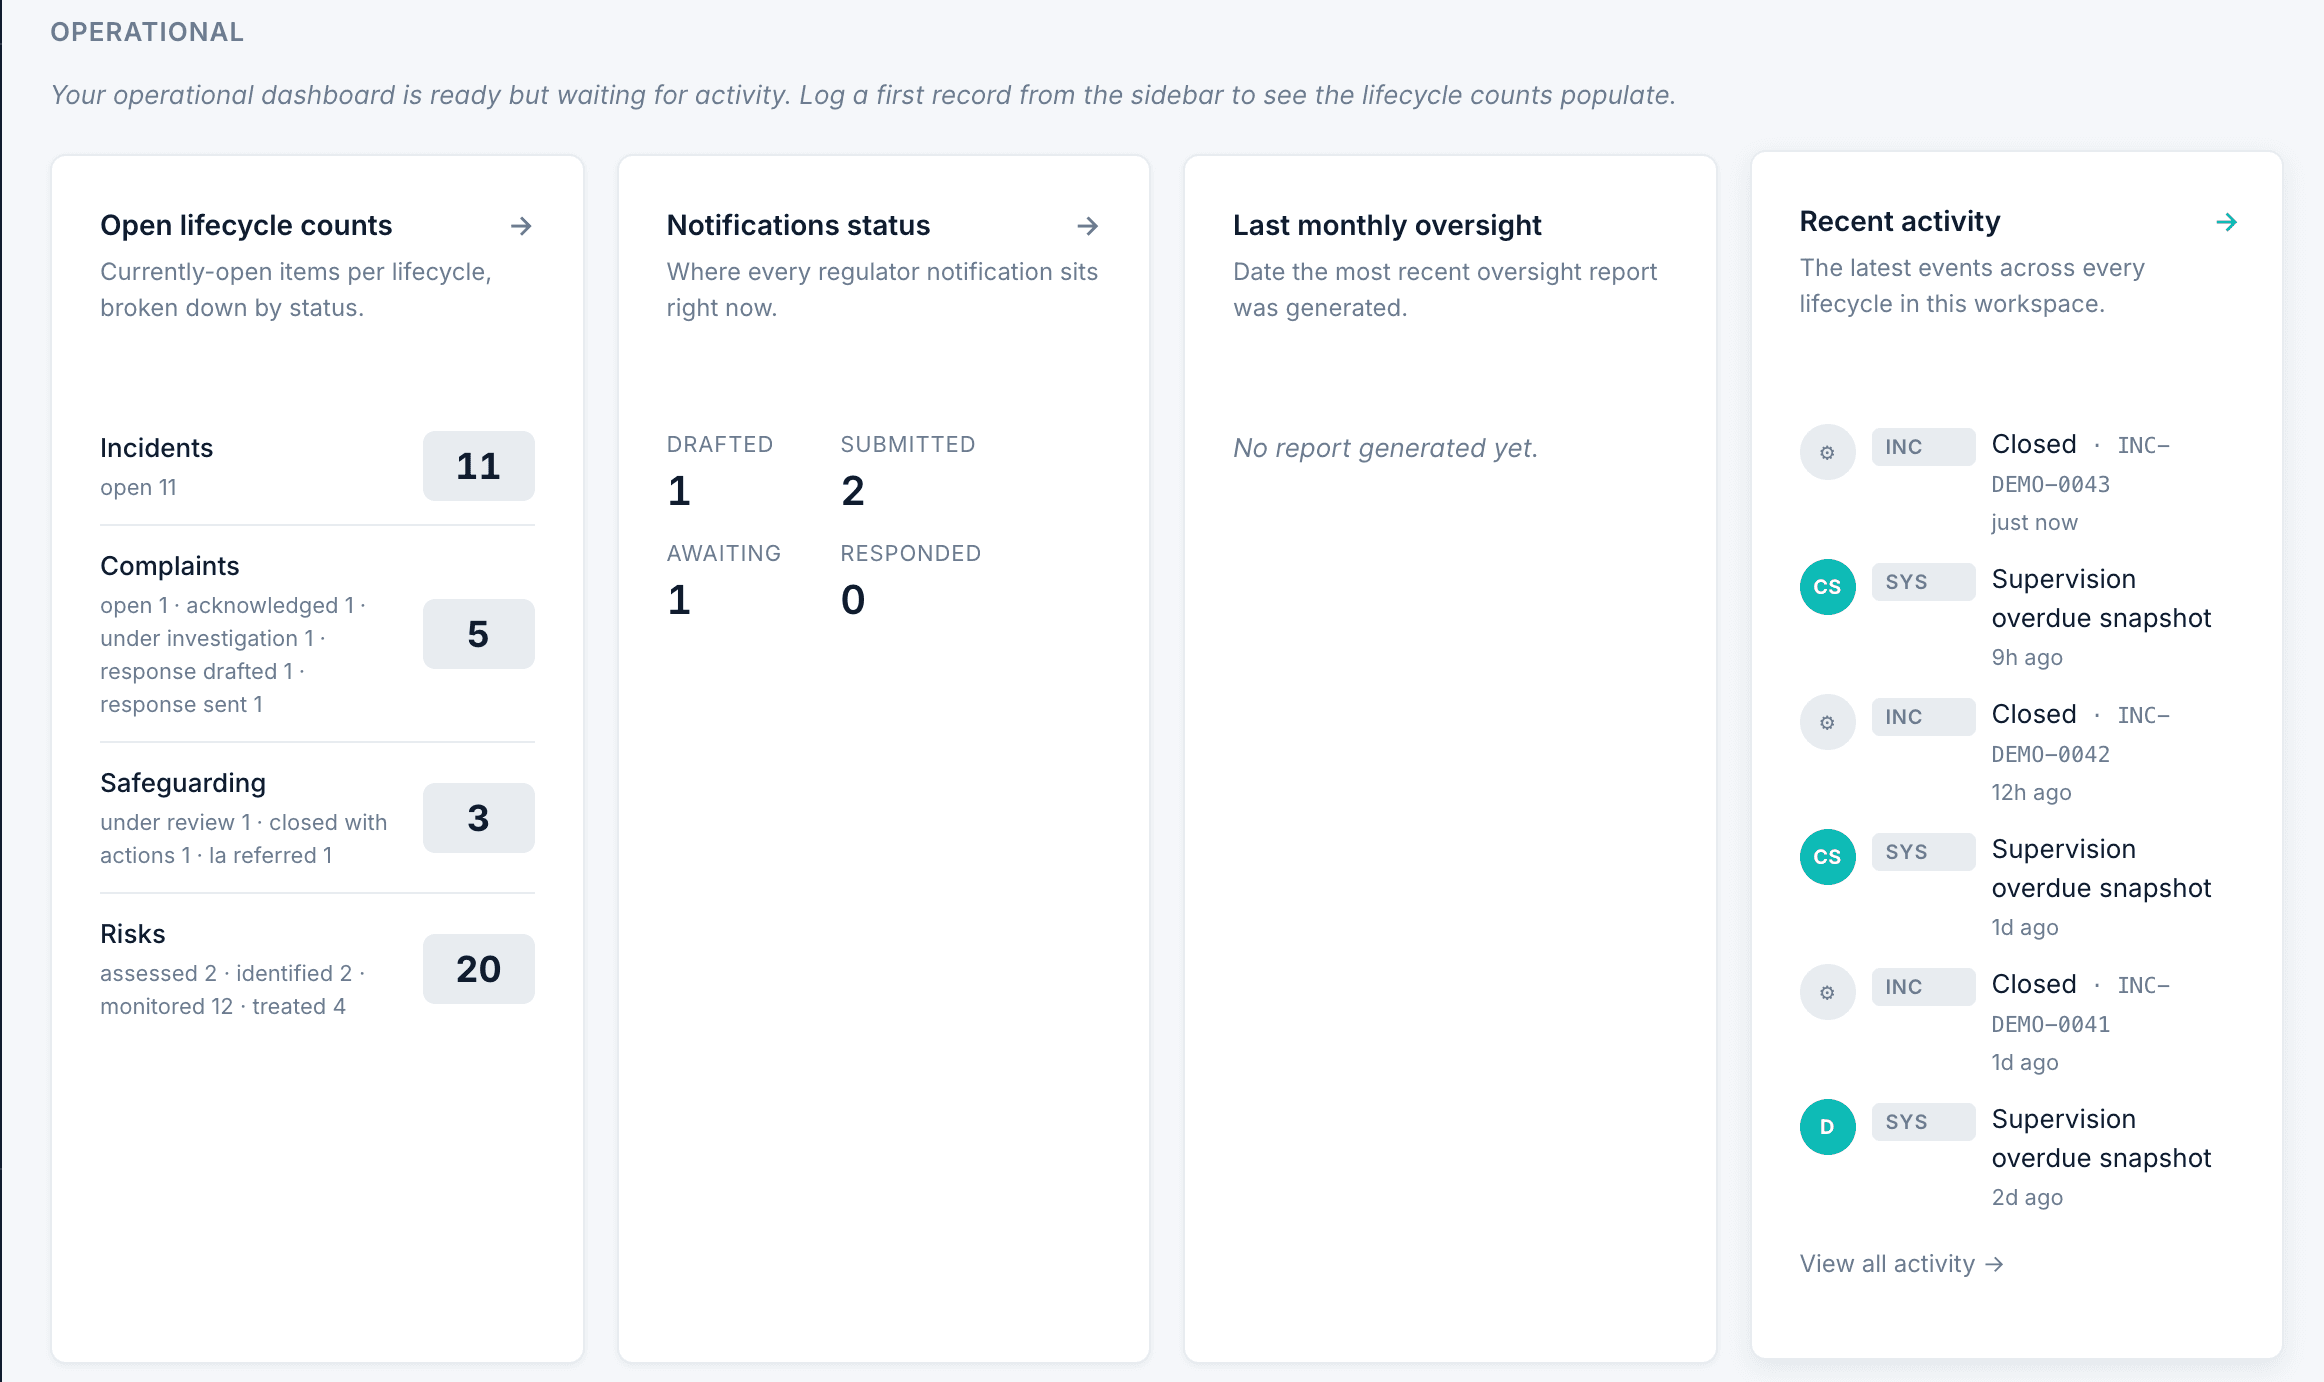Viewport: 2324px width, 1382px height.
Task: Click the Incidents count badge 11
Action: point(478,466)
